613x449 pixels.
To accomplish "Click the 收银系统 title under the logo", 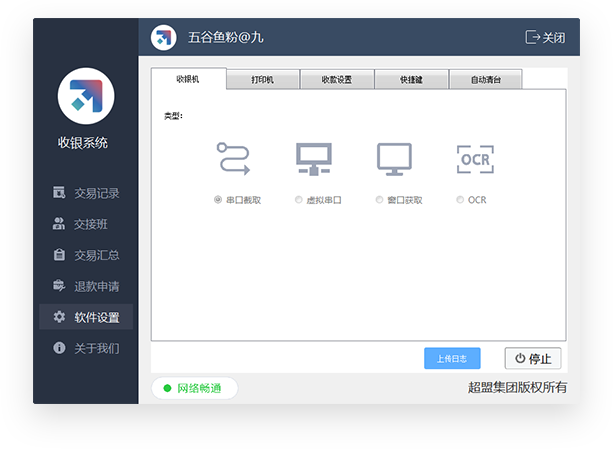I will (83, 143).
